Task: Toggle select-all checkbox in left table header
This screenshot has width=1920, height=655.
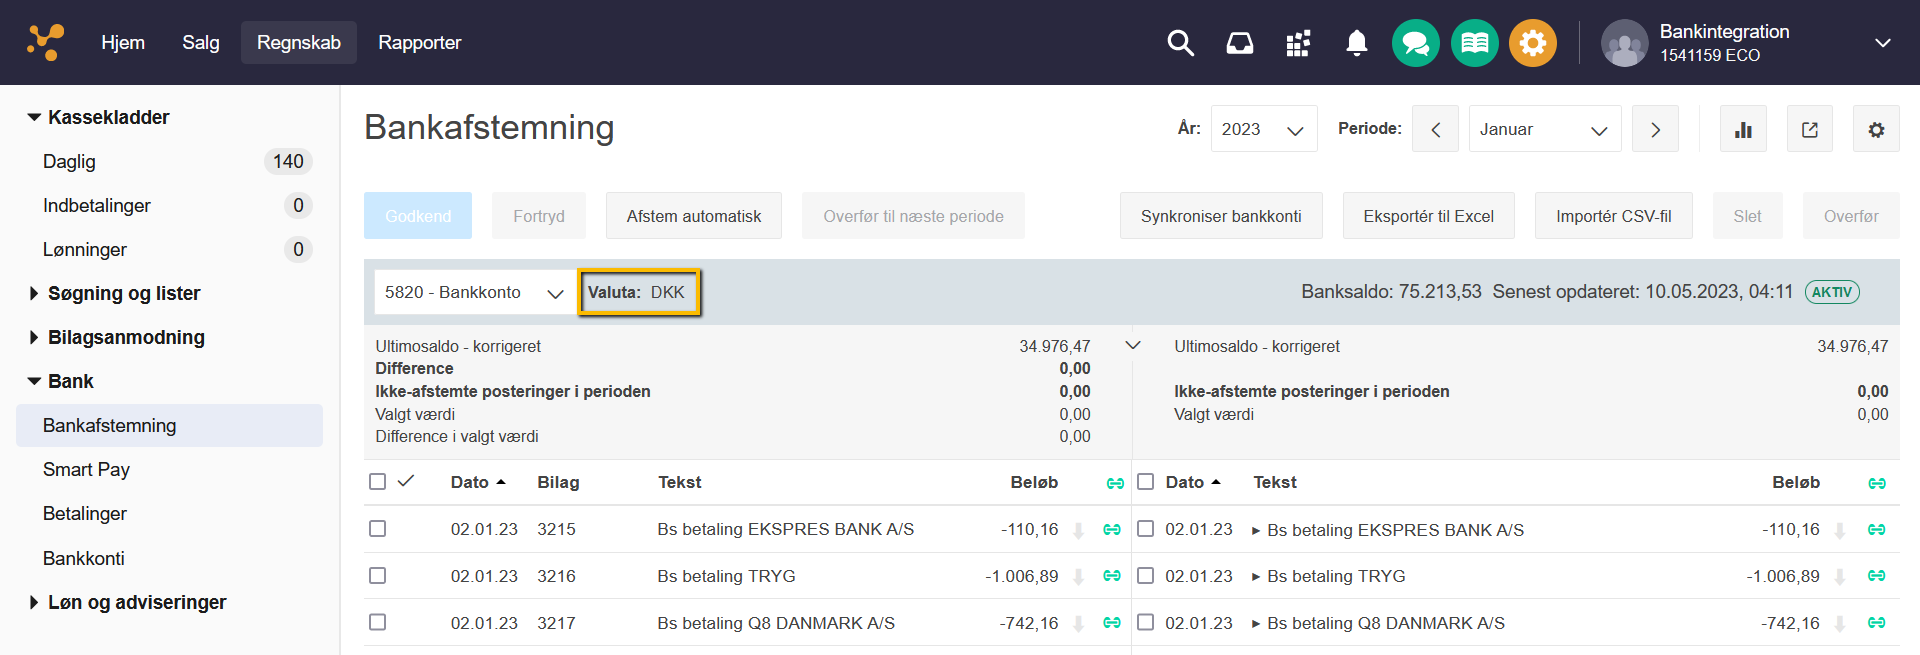Action: pyautogui.click(x=377, y=482)
